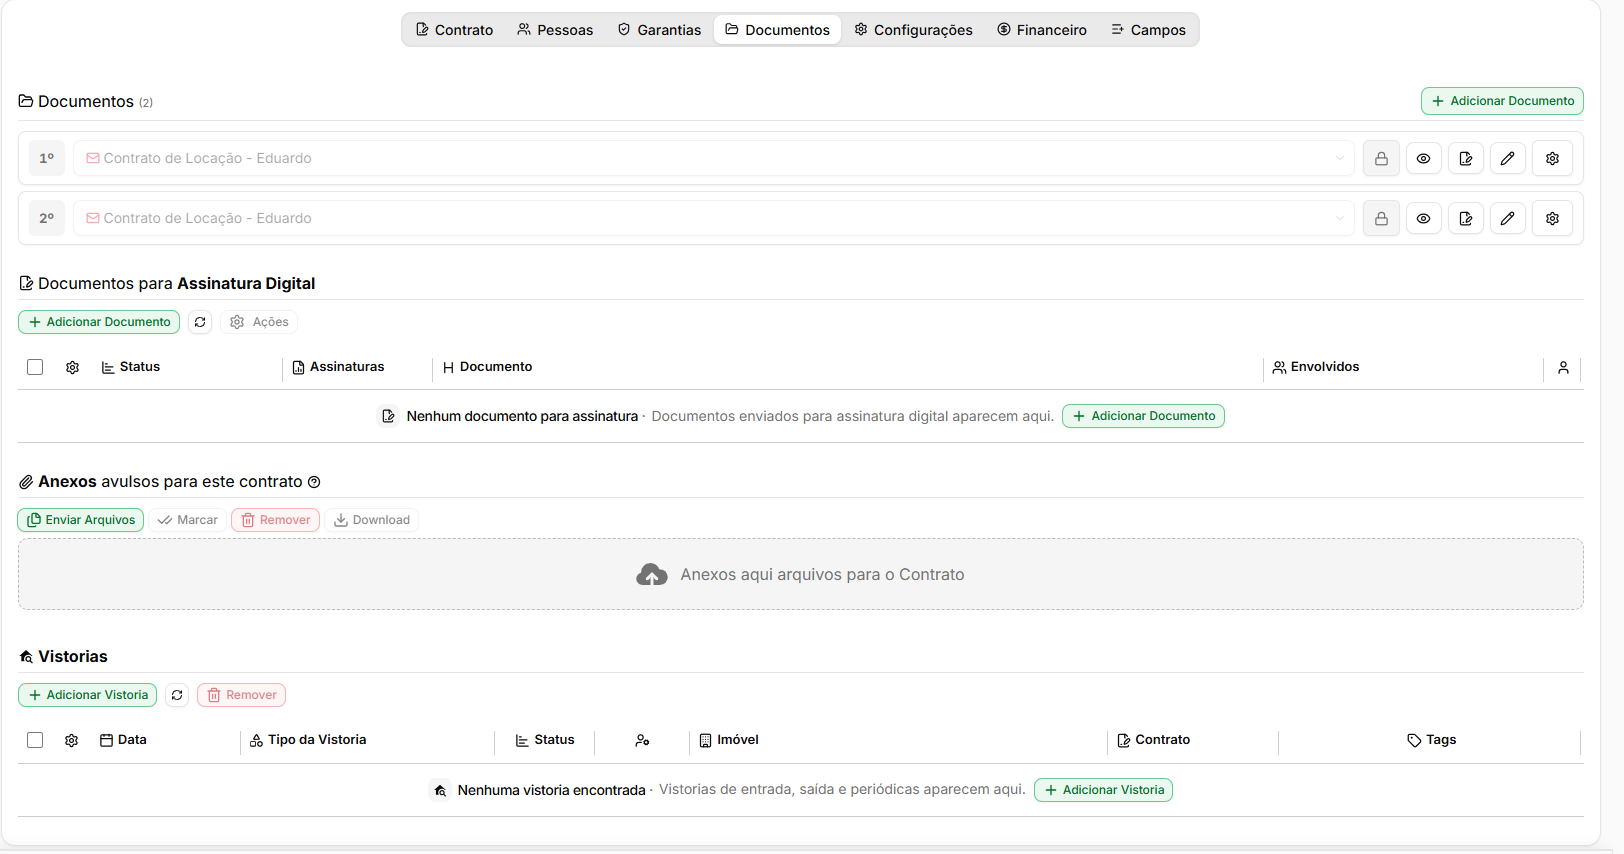Screen dimensions: 1624x854
Task: Click Adicionar Documento under Assinatura Digital heading
Action: click(x=99, y=322)
